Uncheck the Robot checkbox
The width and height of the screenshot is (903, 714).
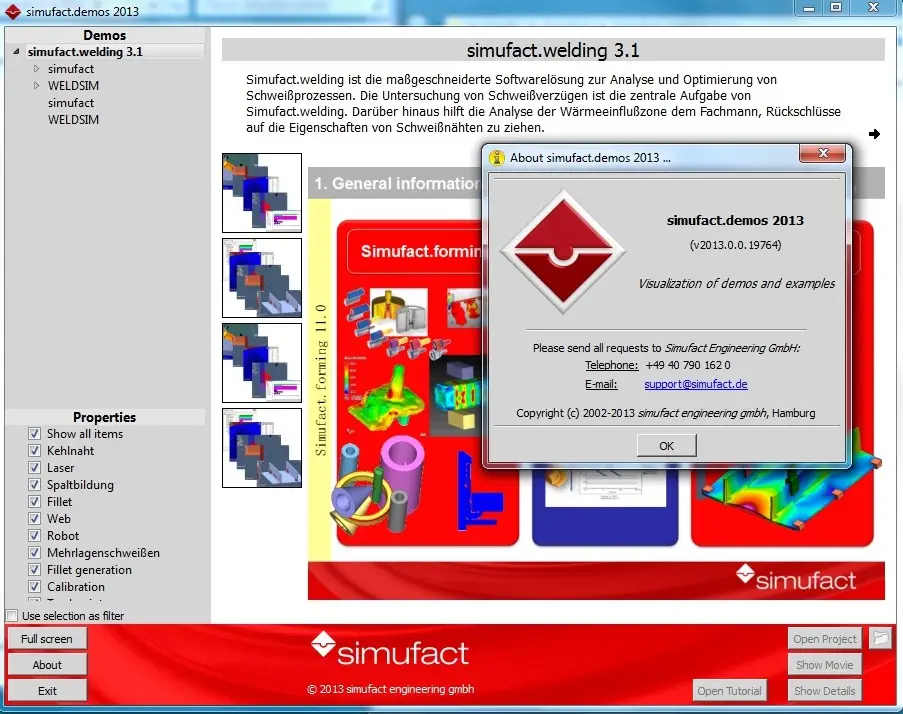click(x=35, y=536)
